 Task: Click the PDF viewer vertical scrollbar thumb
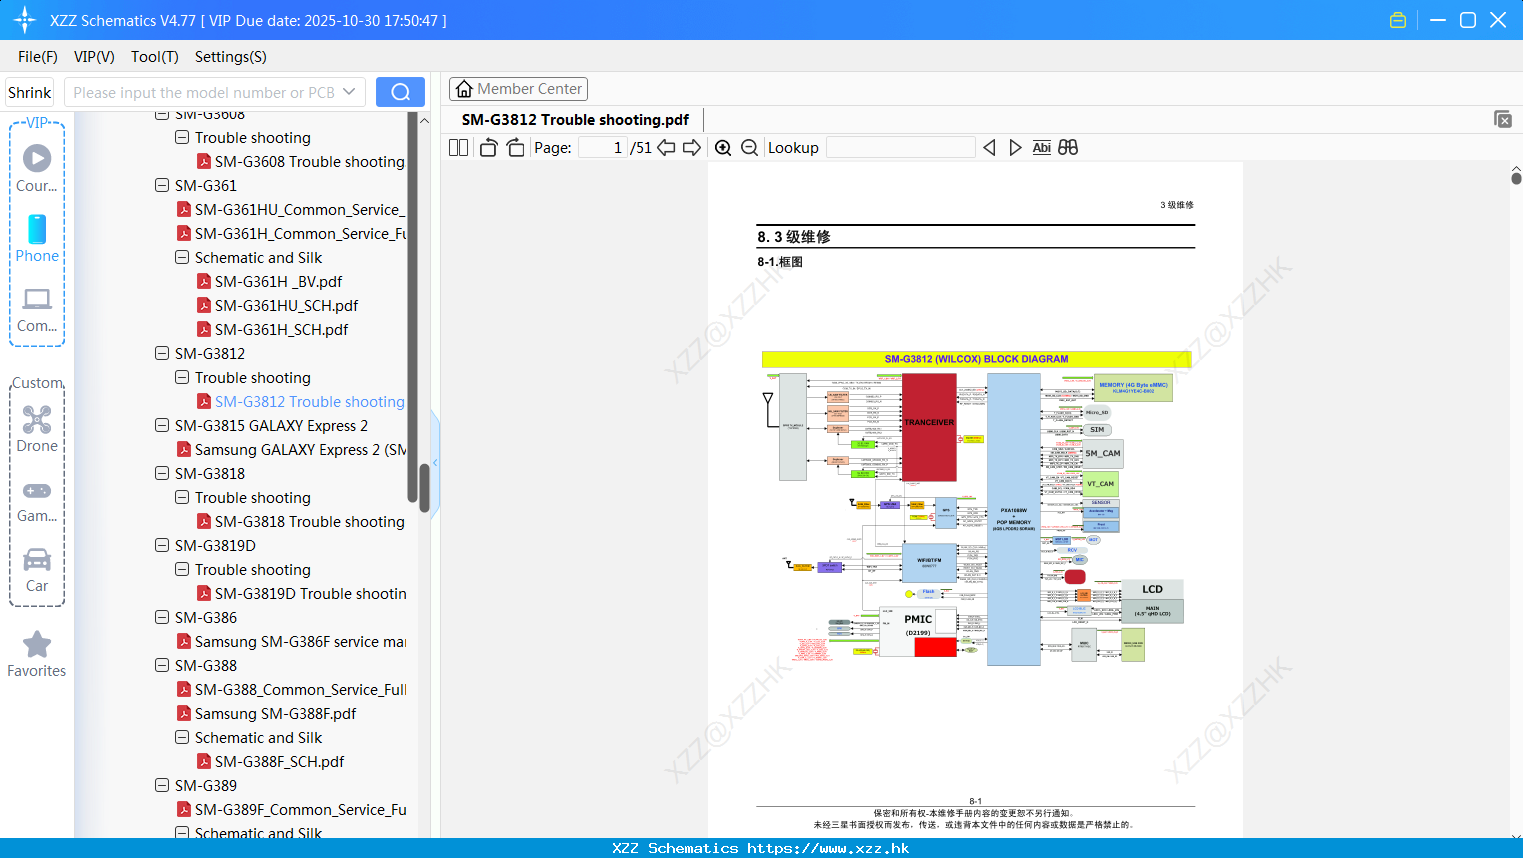[1516, 178]
